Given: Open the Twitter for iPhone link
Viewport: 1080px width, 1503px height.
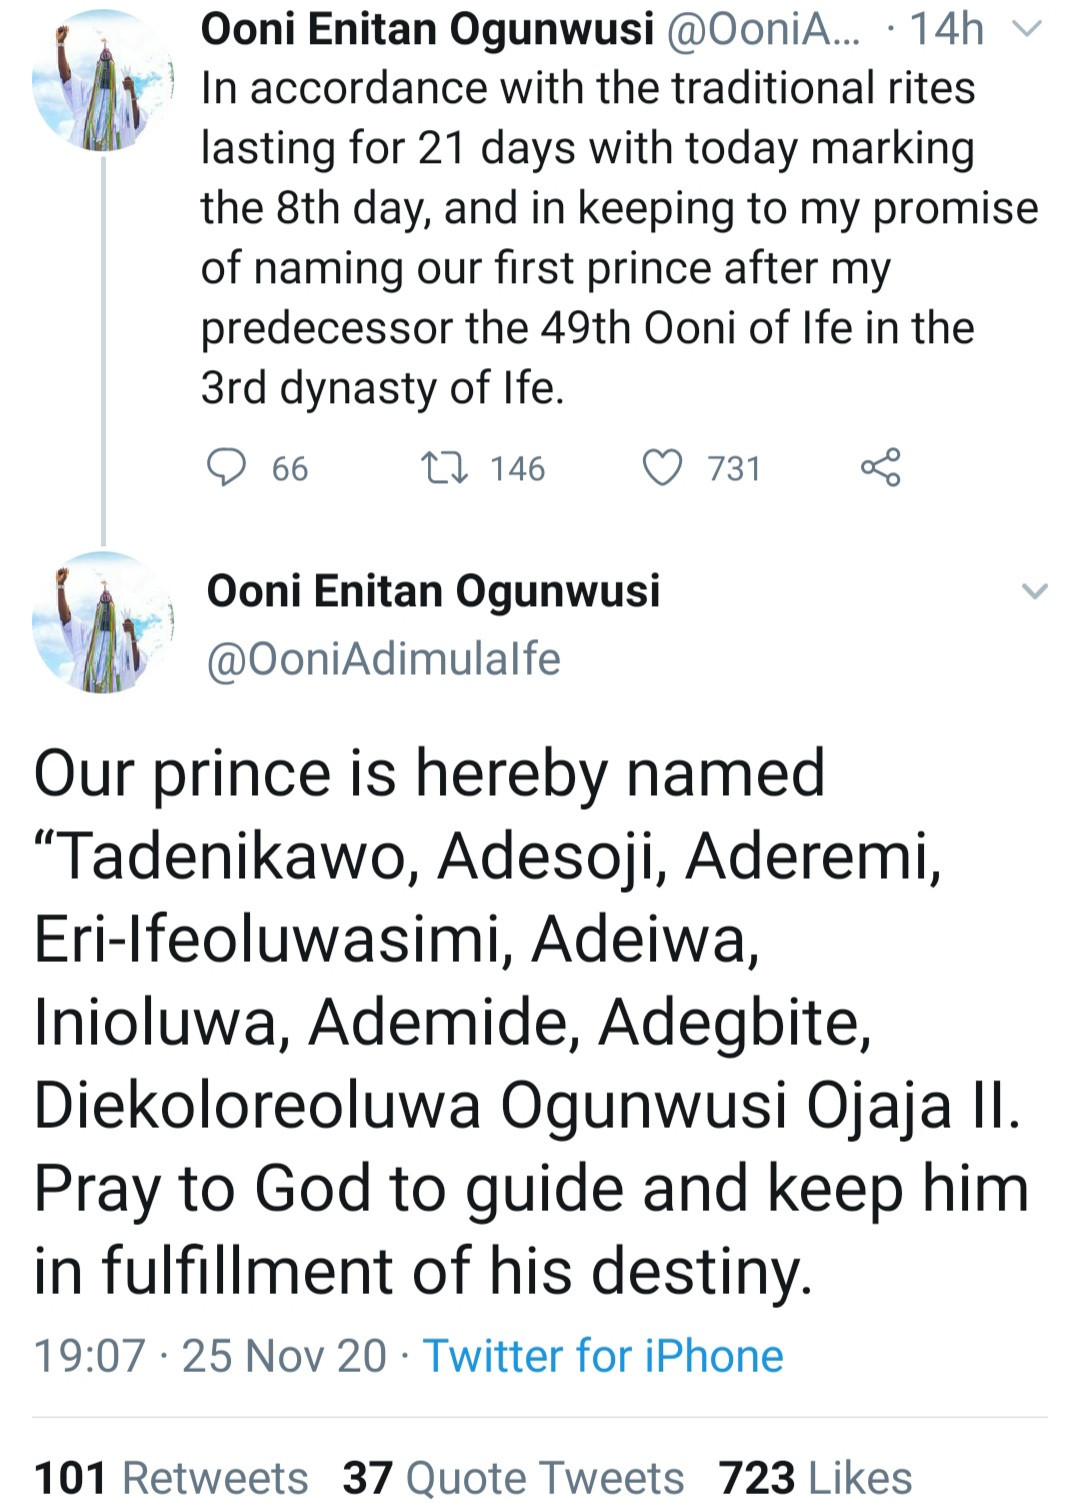Looking at the screenshot, I should [x=603, y=1356].
